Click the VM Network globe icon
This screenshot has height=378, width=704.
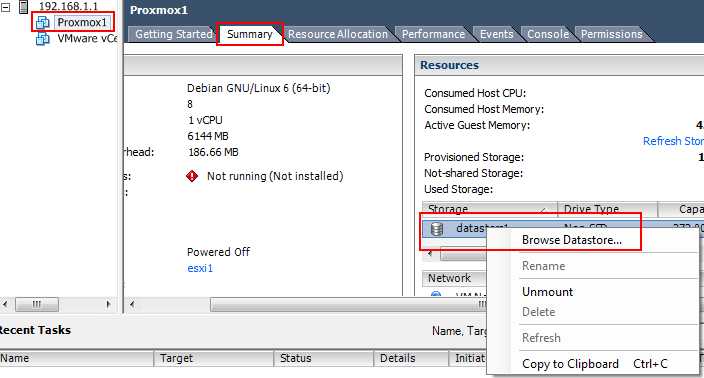coord(436,294)
